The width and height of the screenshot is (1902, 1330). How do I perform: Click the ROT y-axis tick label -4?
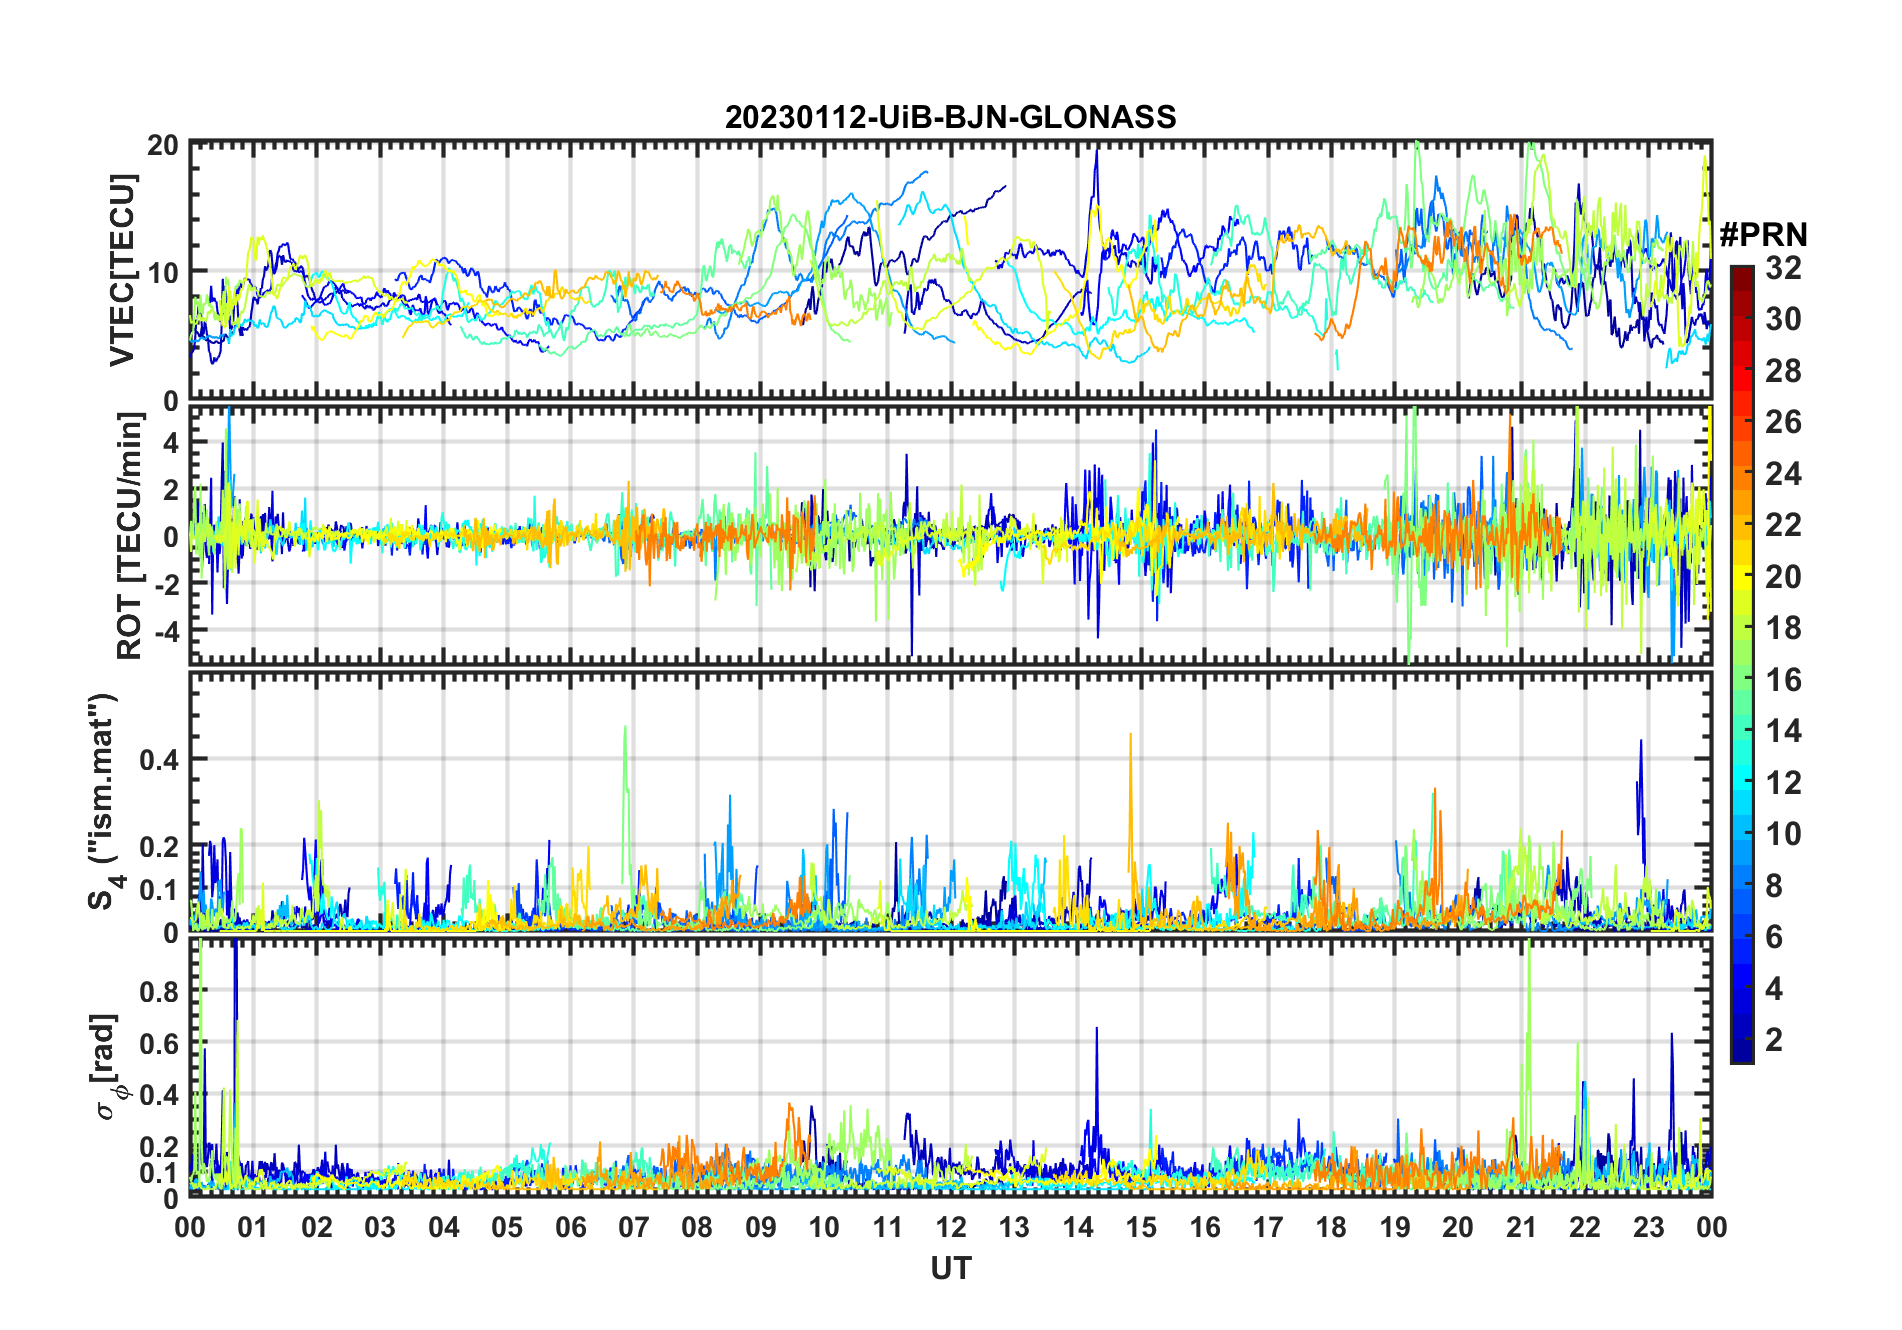[168, 632]
